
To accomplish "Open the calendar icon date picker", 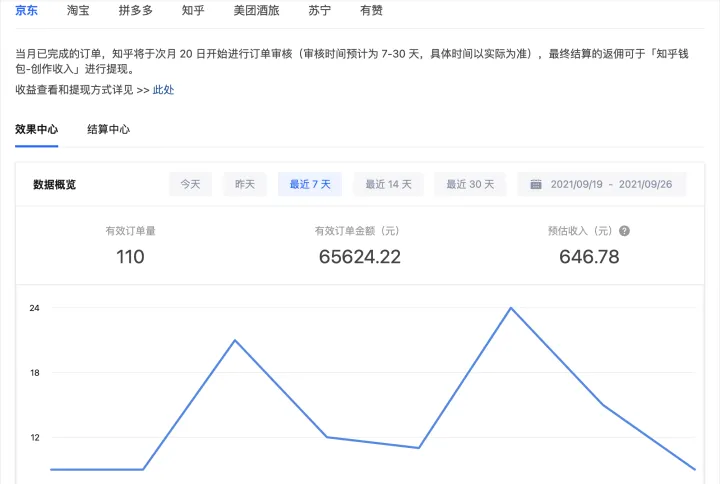I will coord(536,184).
